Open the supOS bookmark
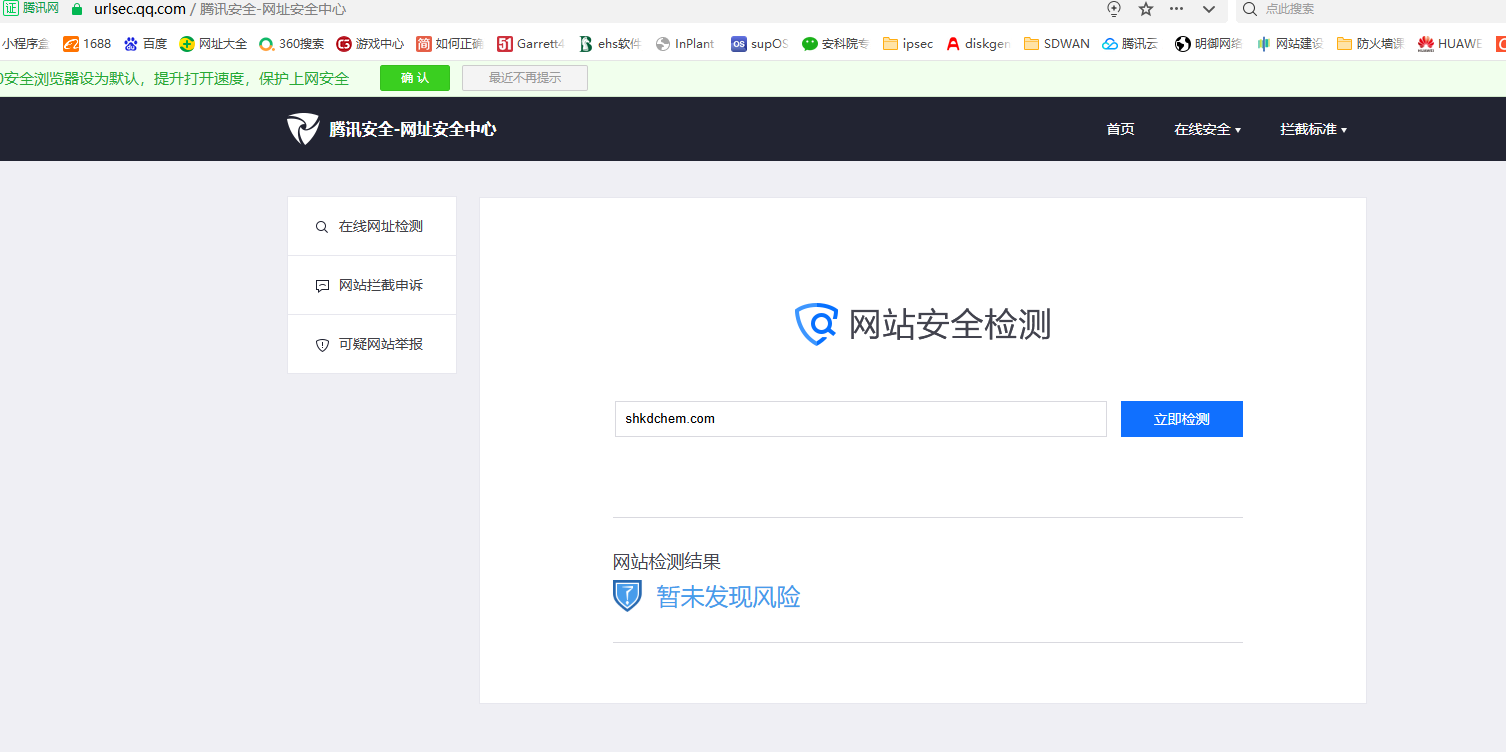The height and width of the screenshot is (752, 1506). pyautogui.click(x=759, y=44)
